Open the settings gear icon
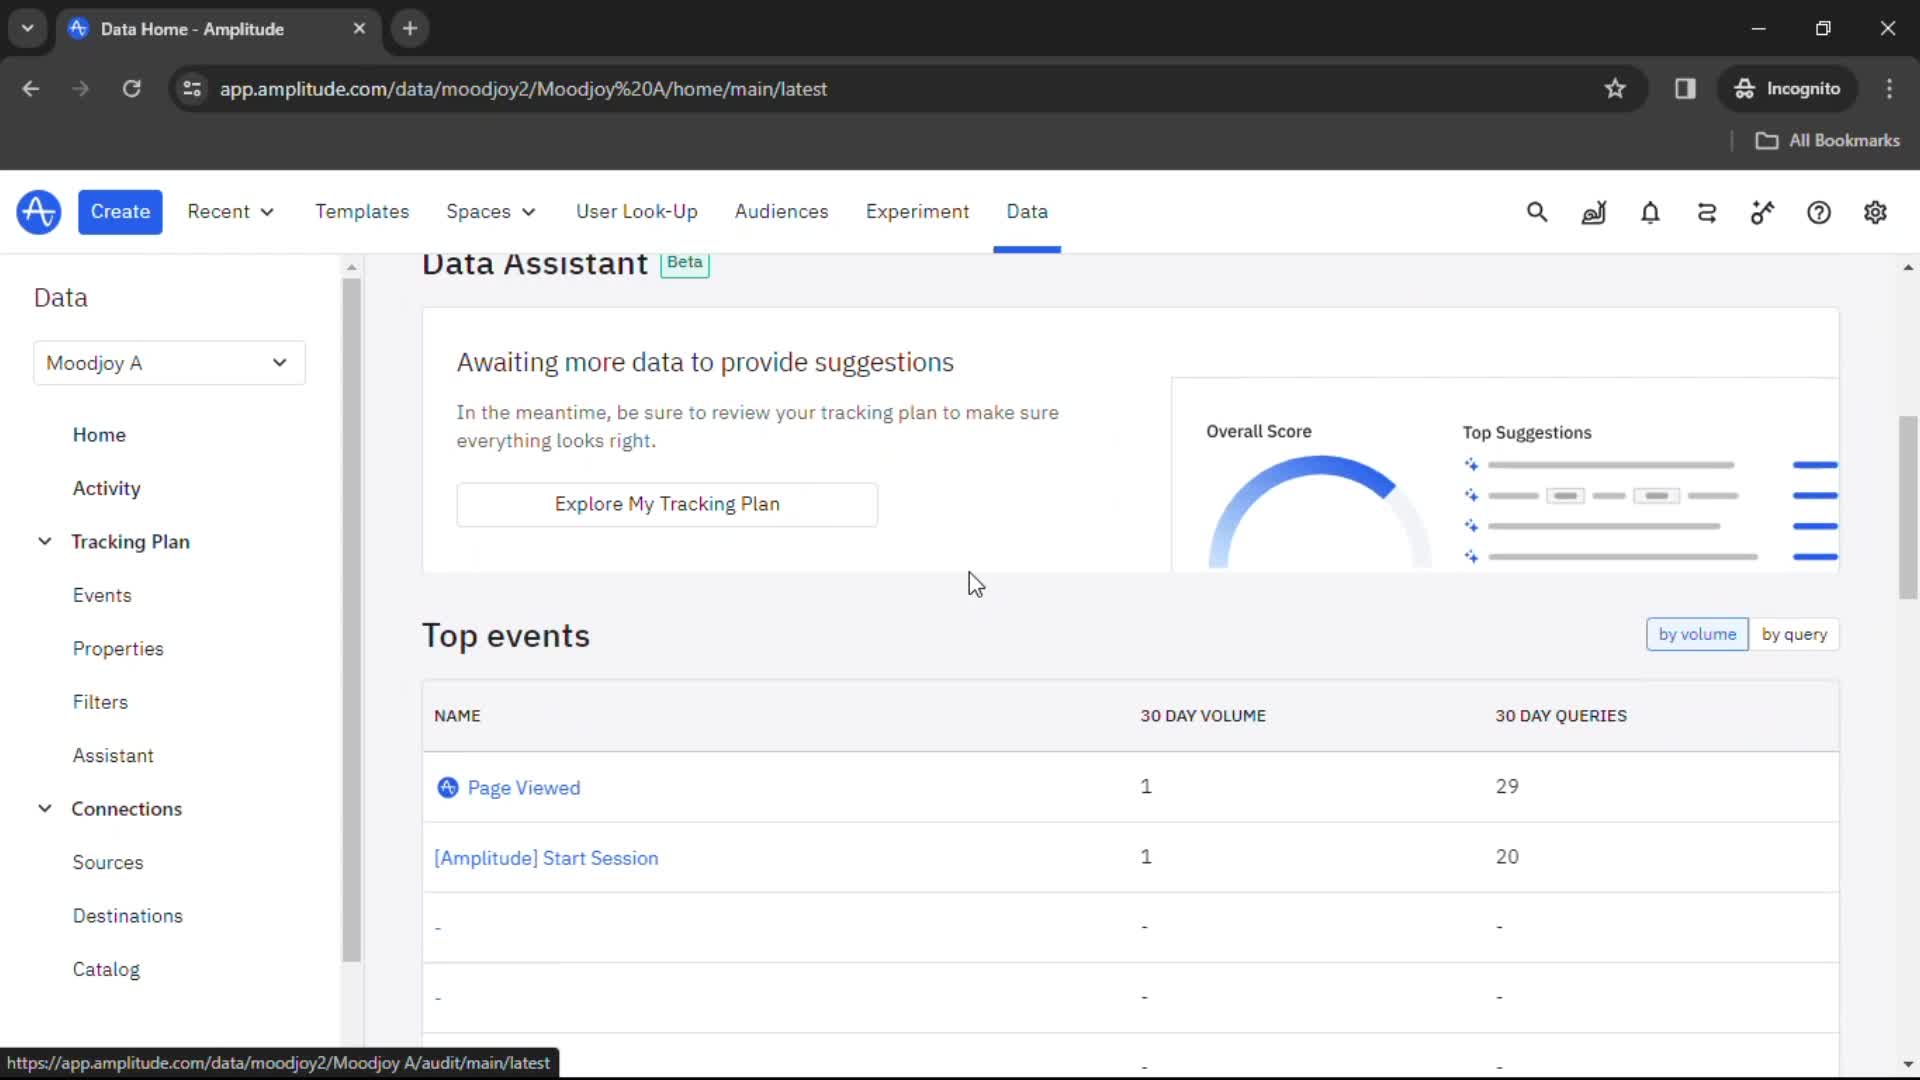This screenshot has height=1080, width=1920. pyautogui.click(x=1875, y=212)
